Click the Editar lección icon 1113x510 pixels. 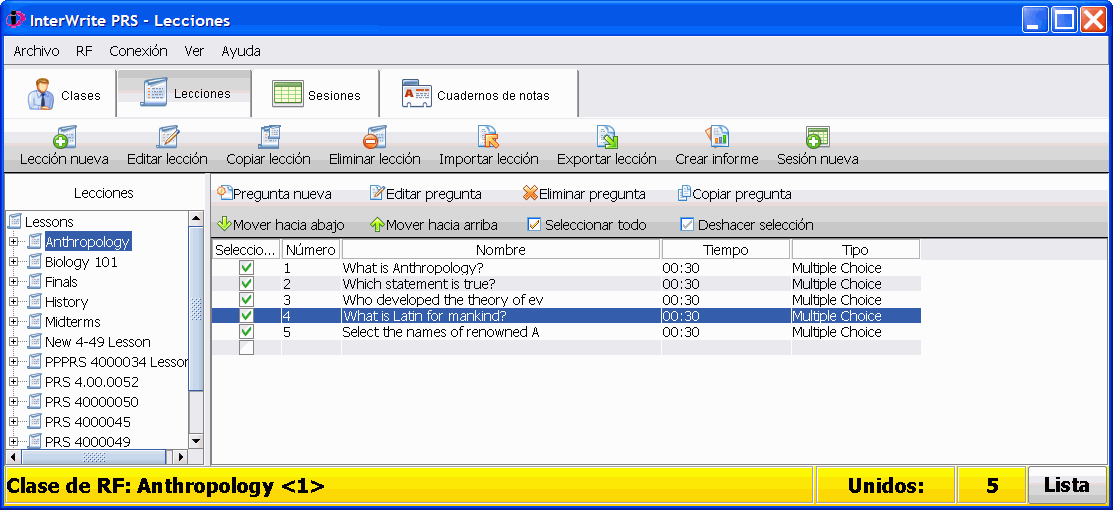(x=168, y=136)
